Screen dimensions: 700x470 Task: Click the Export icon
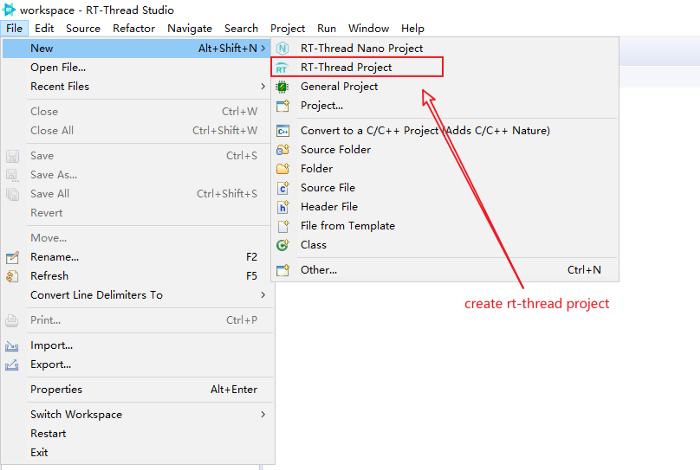point(12,365)
